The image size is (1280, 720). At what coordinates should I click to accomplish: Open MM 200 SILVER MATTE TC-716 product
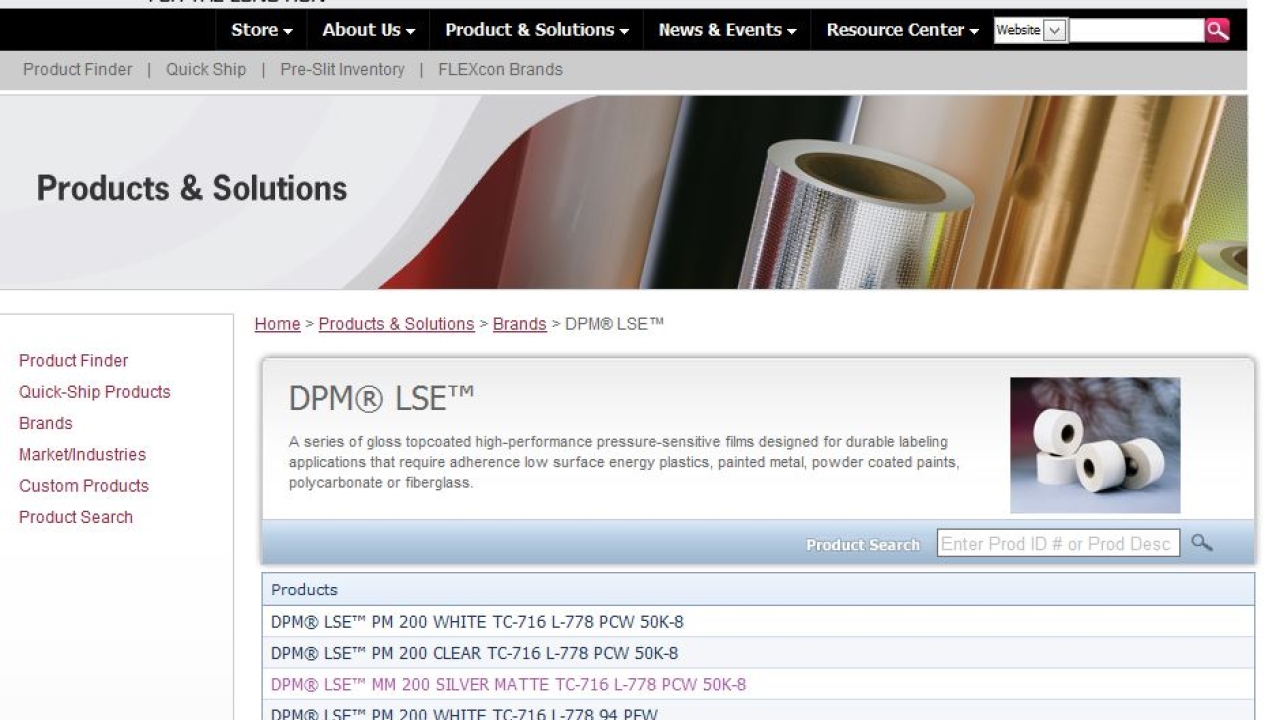(508, 685)
